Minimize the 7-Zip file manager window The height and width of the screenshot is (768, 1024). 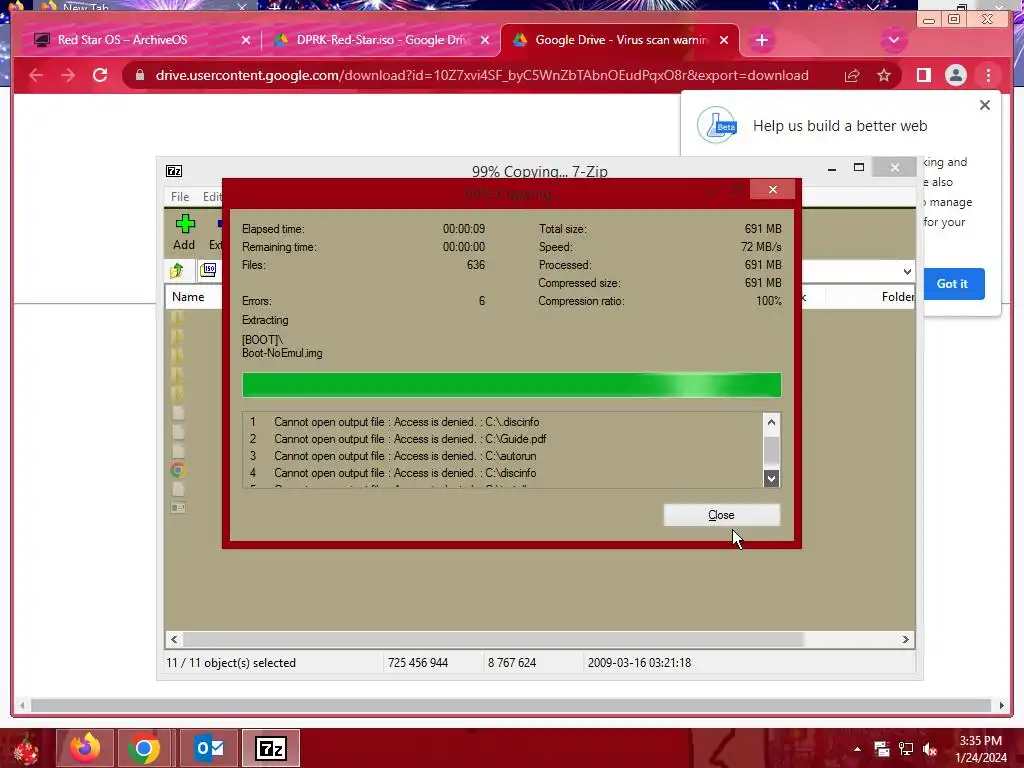(831, 168)
